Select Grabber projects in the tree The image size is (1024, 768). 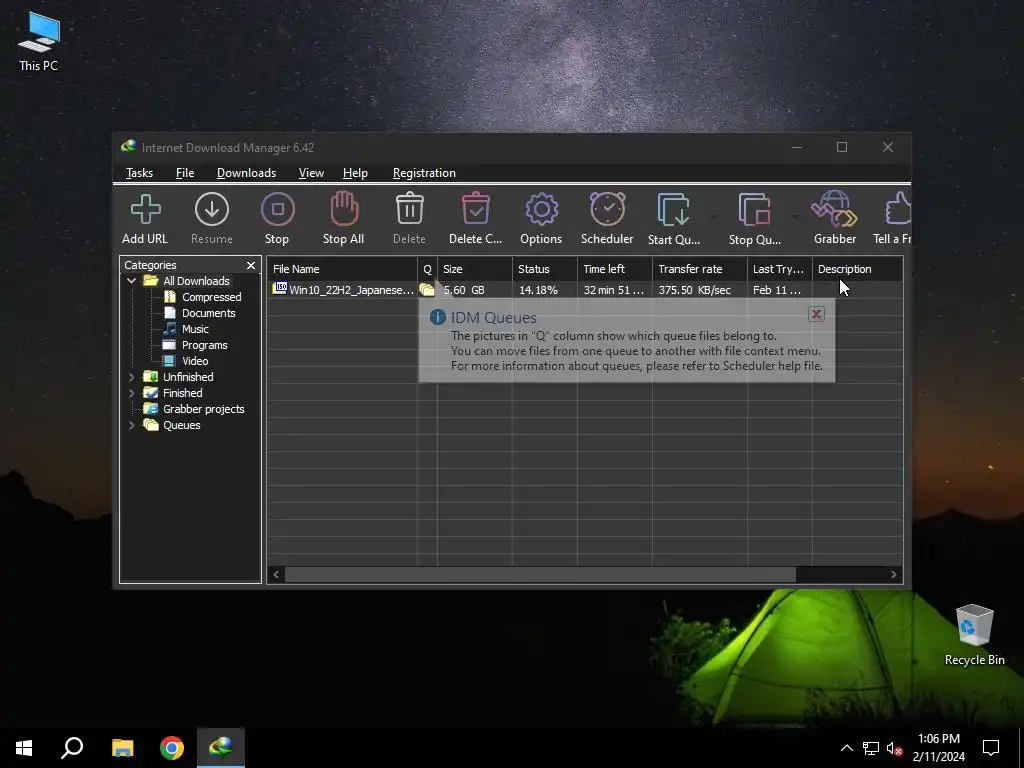pos(204,409)
